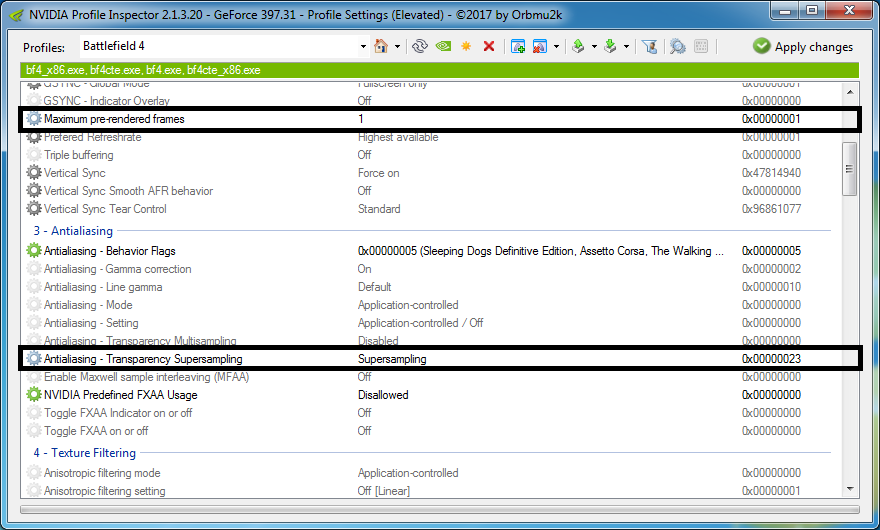Select the Maximum pre-rendered frames setting name
Screen dimensions: 880x530
pyautogui.click(x=114, y=119)
